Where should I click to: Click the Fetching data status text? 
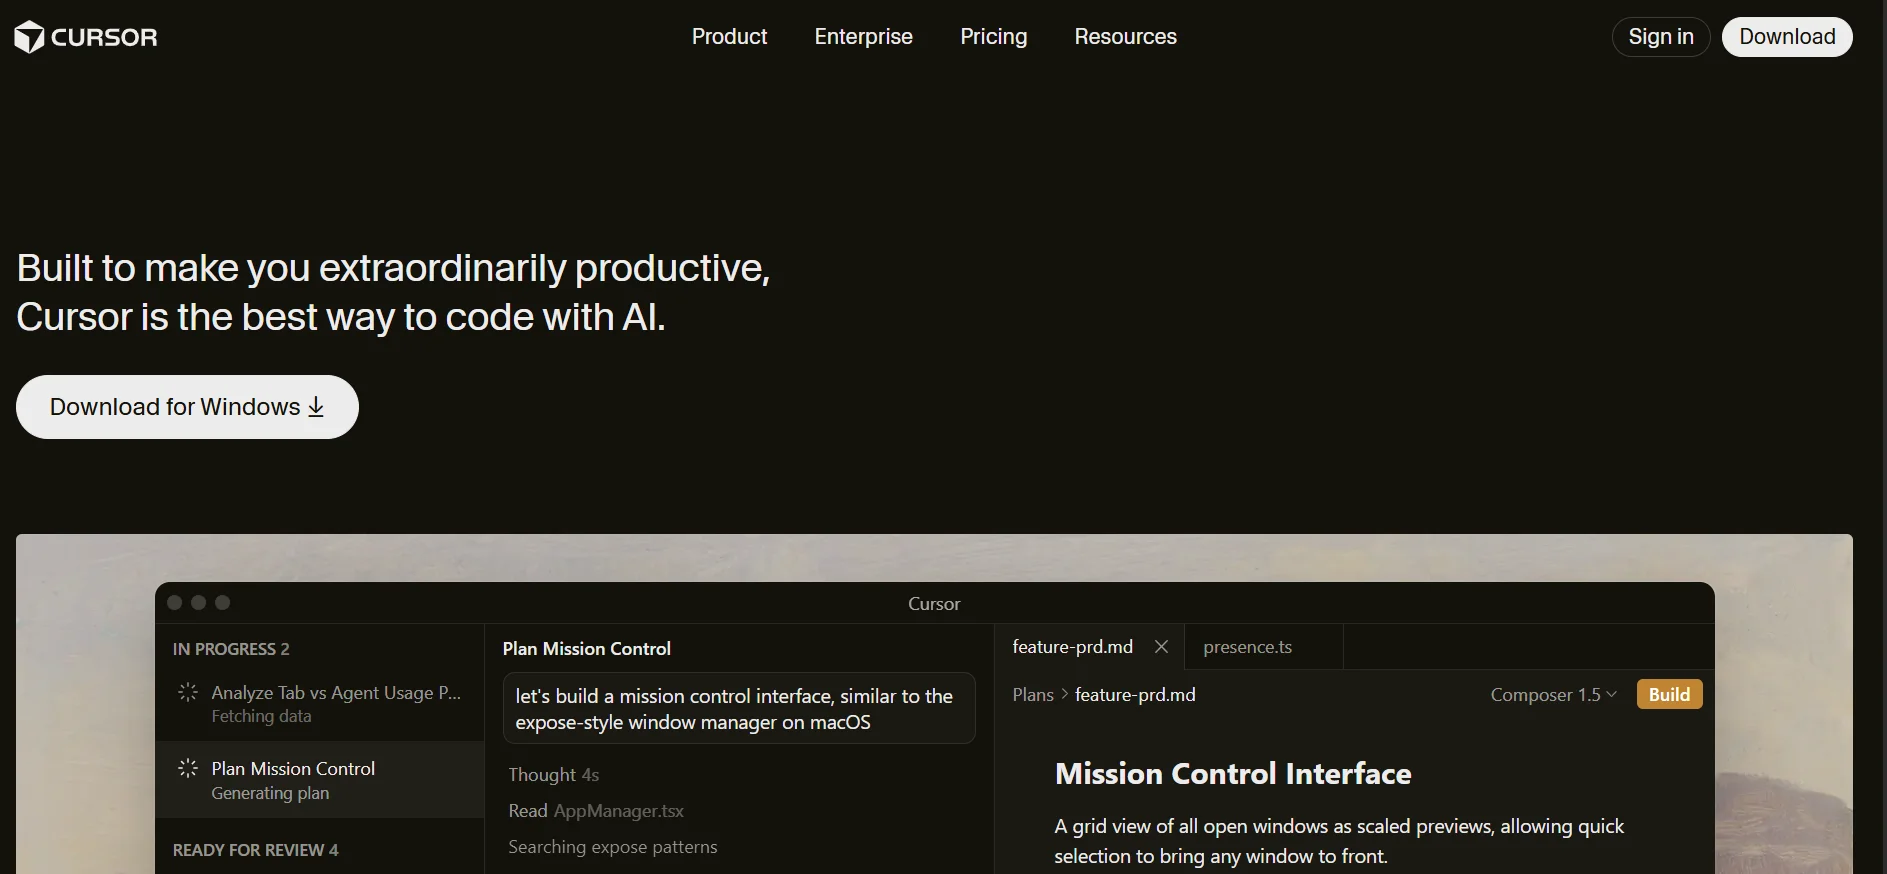tap(261, 716)
